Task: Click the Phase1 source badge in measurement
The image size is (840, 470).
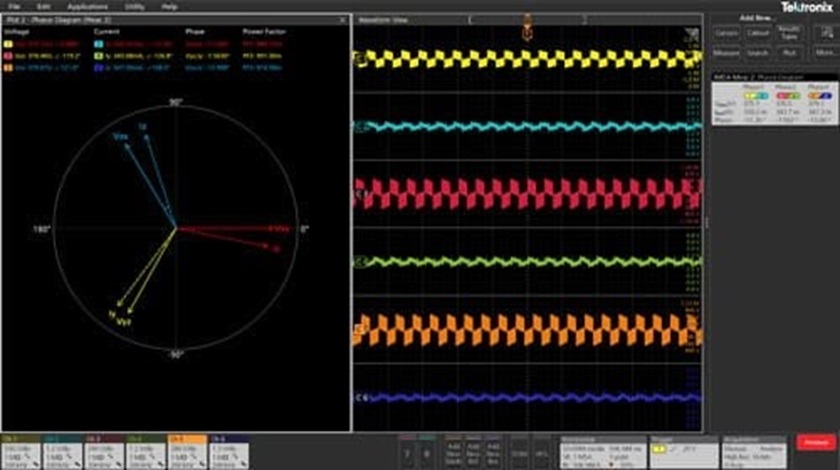Action: [x=755, y=96]
